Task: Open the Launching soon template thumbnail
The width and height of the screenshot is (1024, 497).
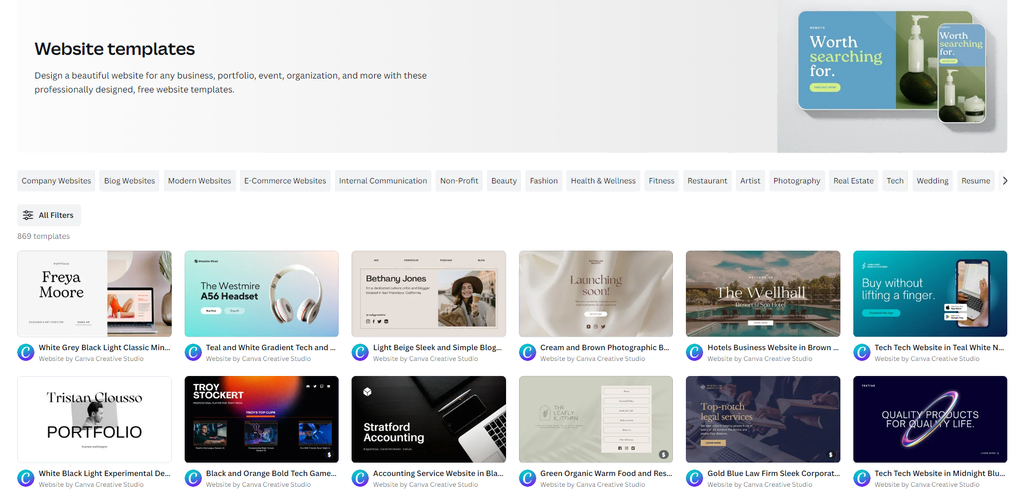Action: pyautogui.click(x=596, y=294)
